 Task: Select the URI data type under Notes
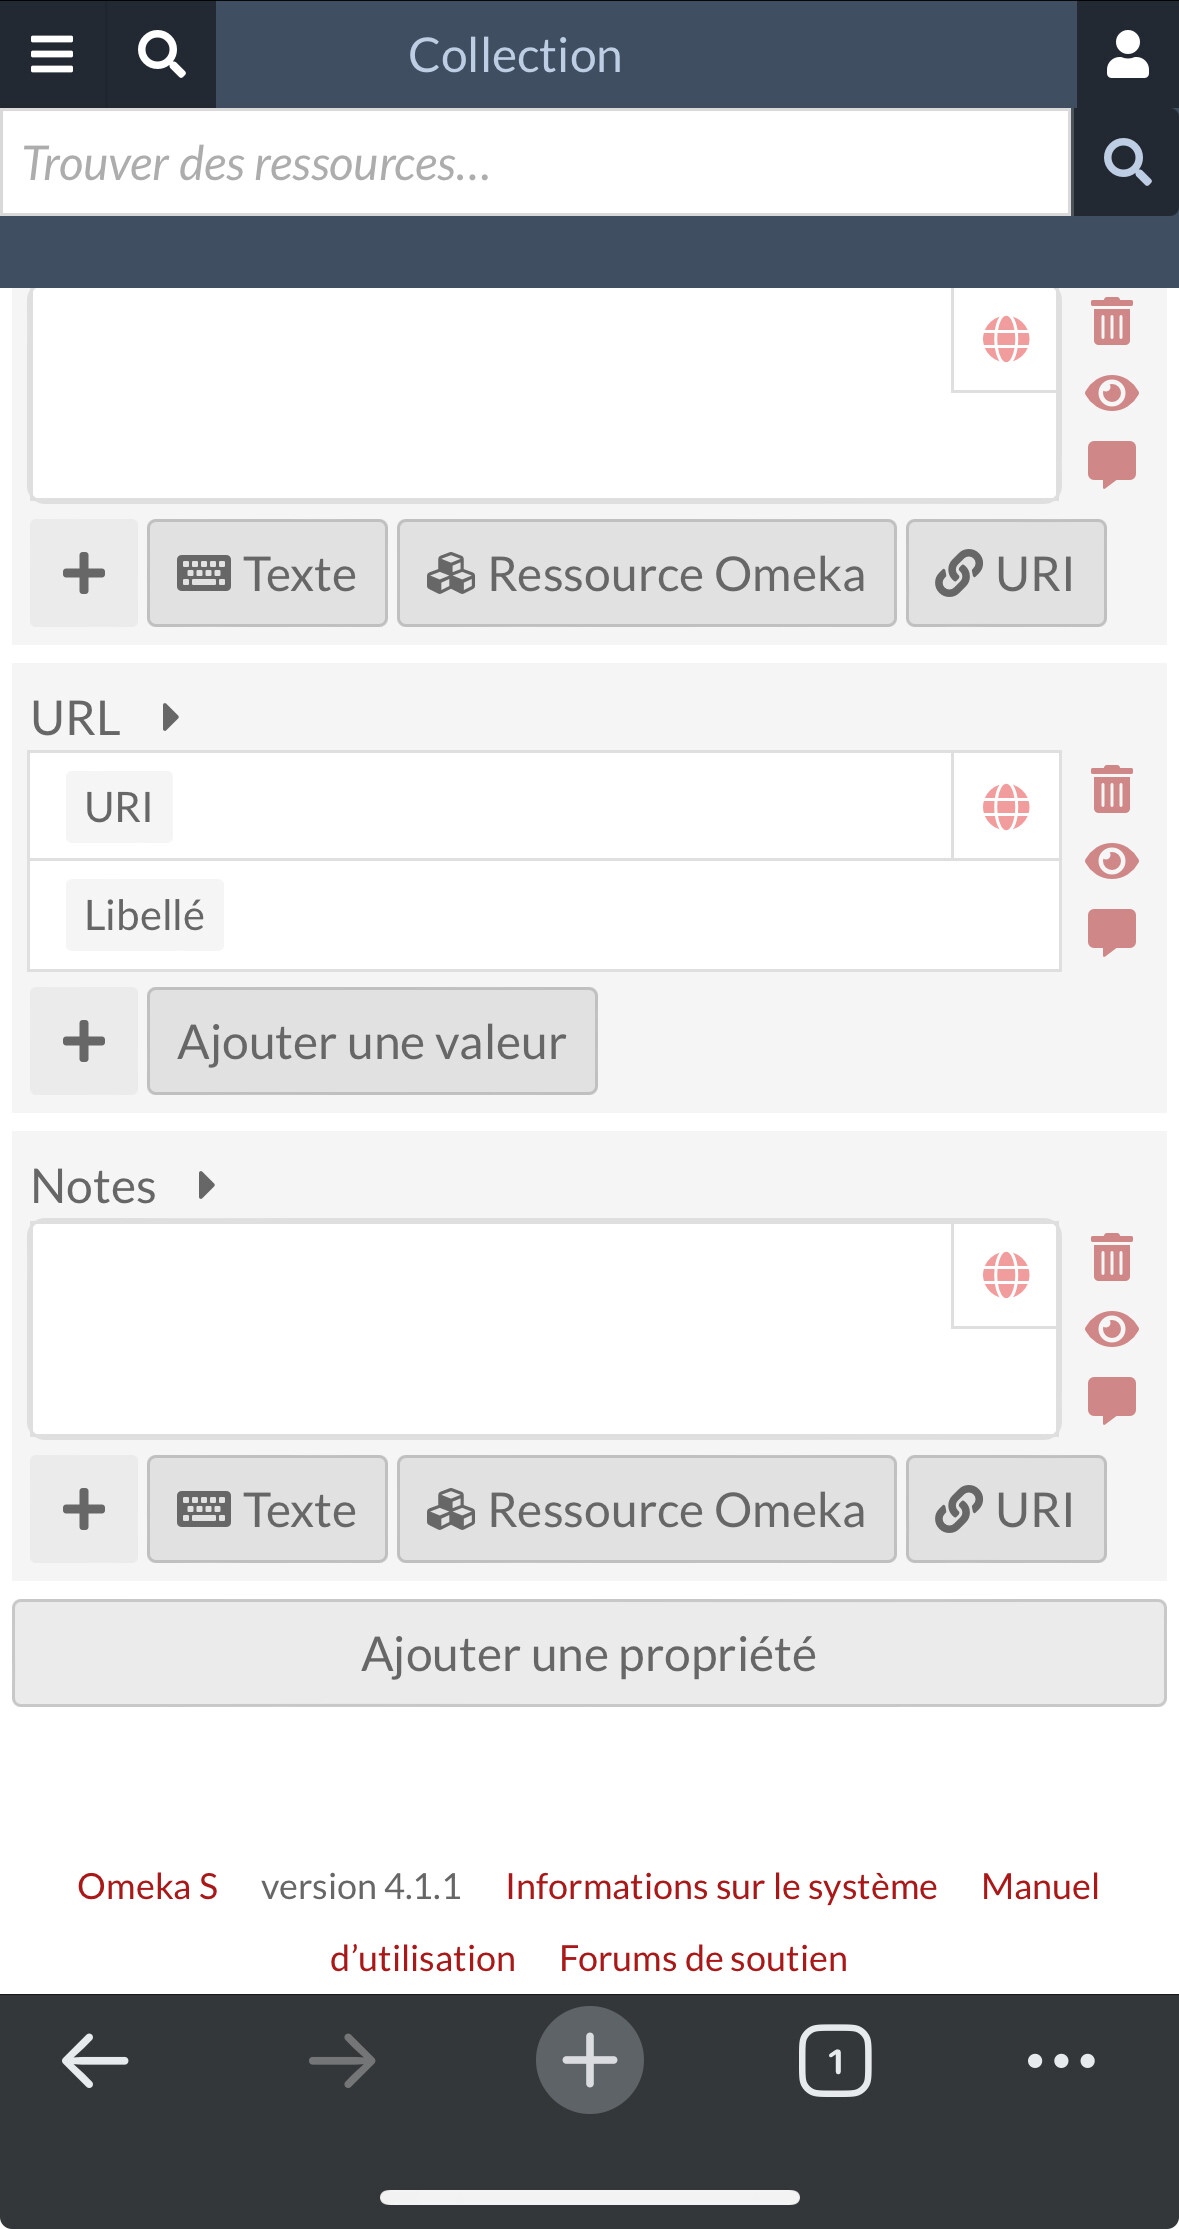(1005, 1509)
